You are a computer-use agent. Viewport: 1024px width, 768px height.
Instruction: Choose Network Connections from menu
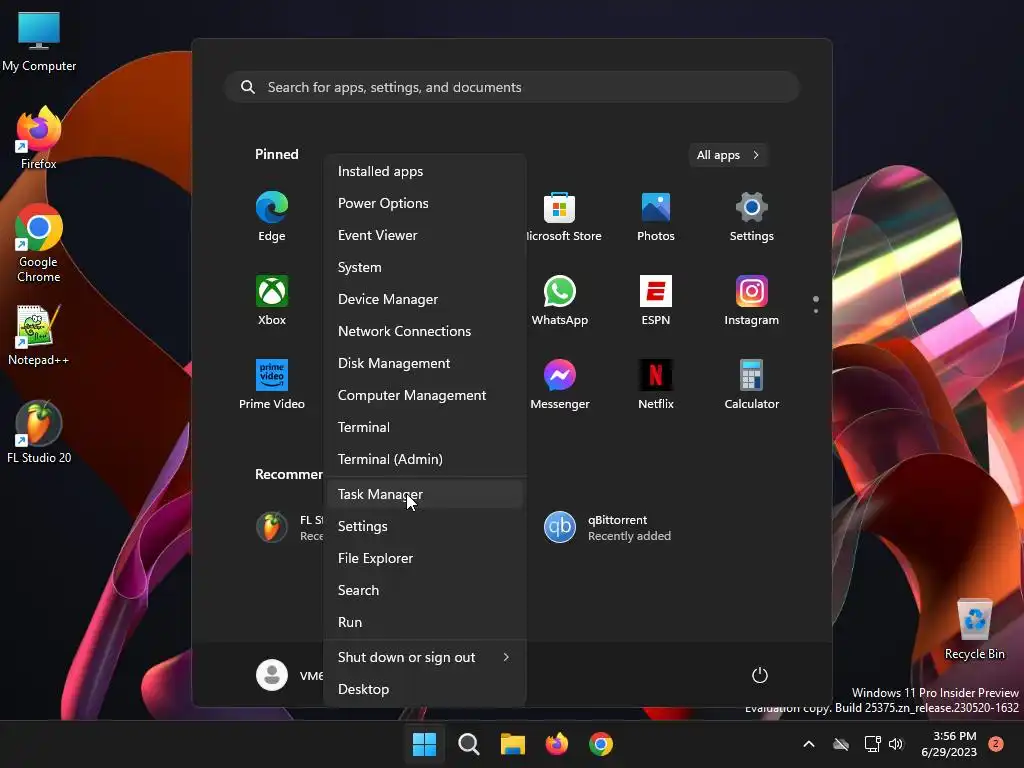[425, 331]
